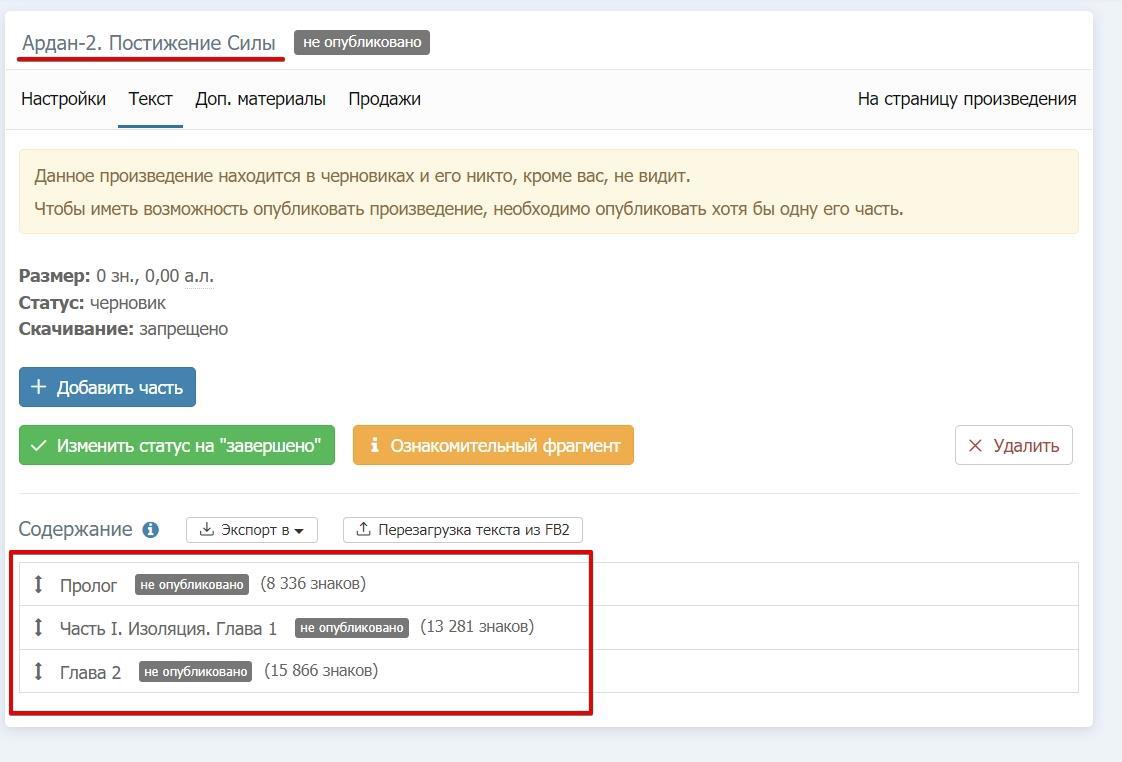This screenshot has width=1122, height=762.
Task: Go to the Продажи tab
Action: click(x=384, y=99)
